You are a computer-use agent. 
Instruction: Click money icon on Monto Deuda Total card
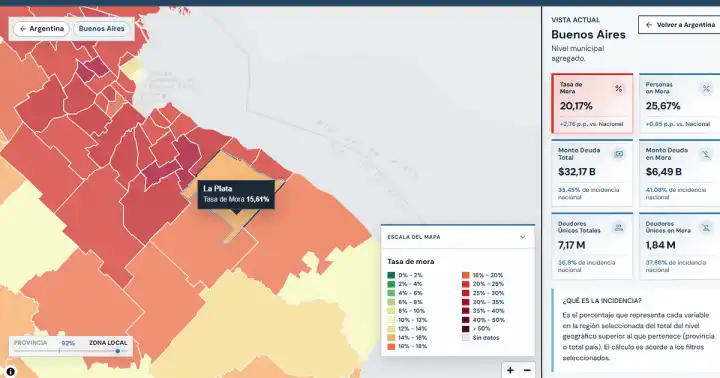tap(619, 154)
